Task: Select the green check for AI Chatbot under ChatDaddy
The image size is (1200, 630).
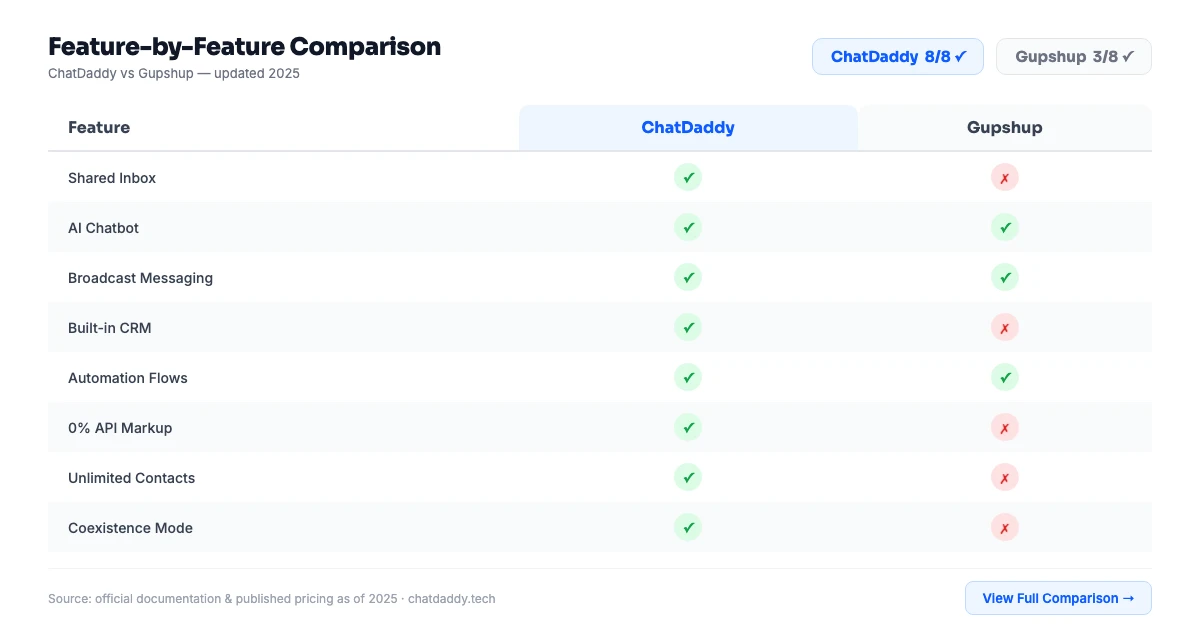Action: click(x=687, y=227)
